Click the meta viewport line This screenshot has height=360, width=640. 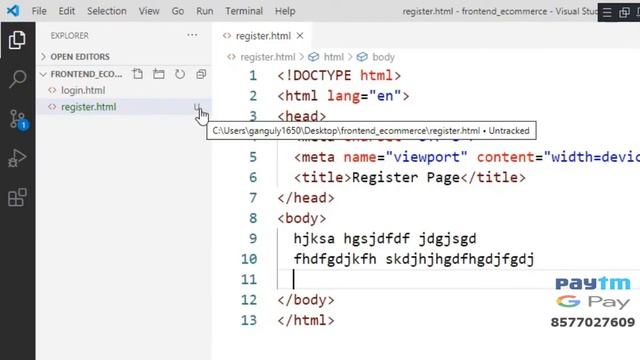(467, 157)
